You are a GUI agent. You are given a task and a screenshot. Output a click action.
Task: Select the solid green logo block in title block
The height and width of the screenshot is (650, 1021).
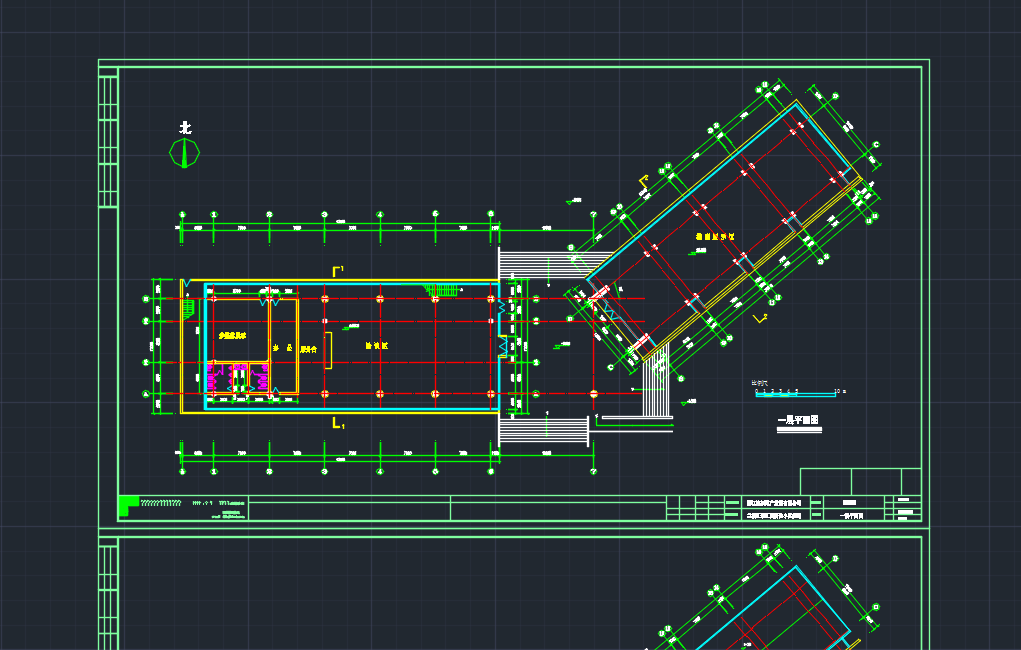(x=129, y=505)
